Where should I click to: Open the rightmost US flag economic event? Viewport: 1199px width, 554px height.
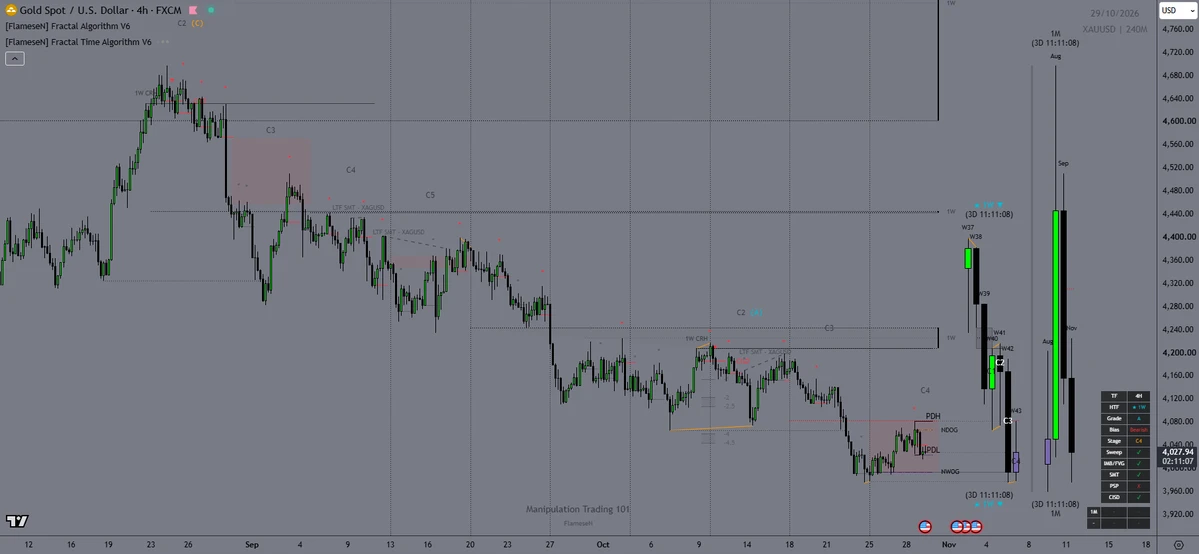tap(975, 526)
